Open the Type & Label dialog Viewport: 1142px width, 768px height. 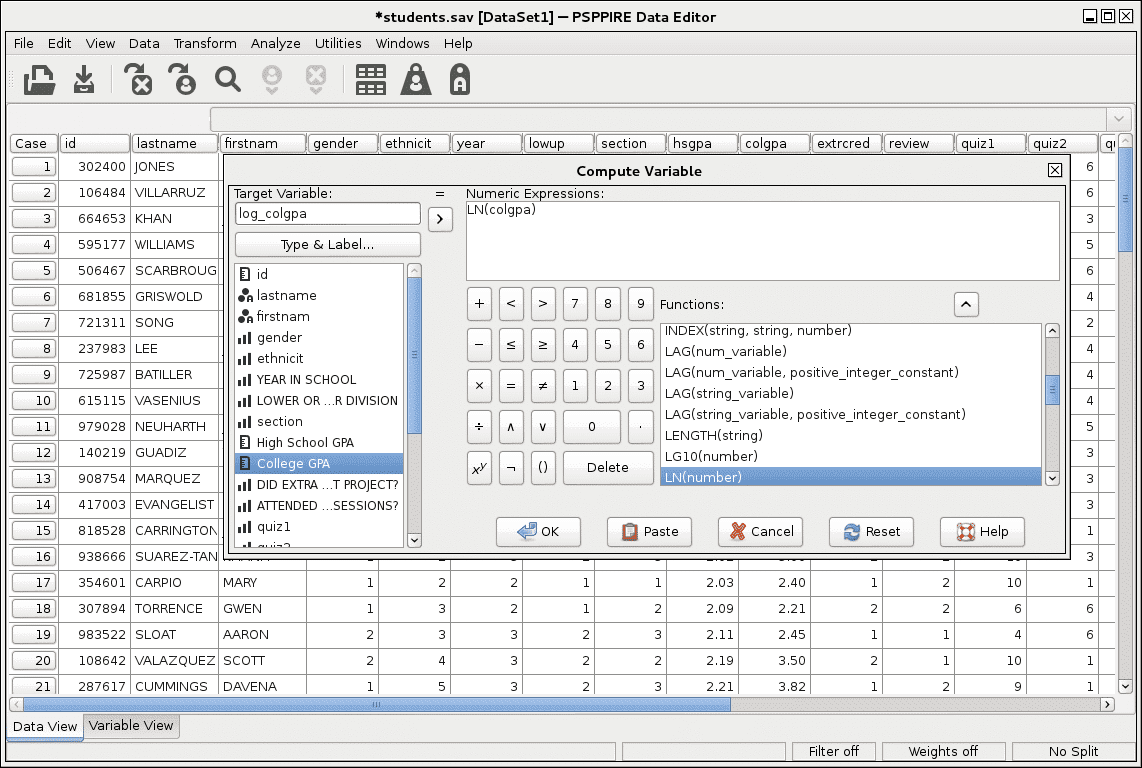point(327,244)
